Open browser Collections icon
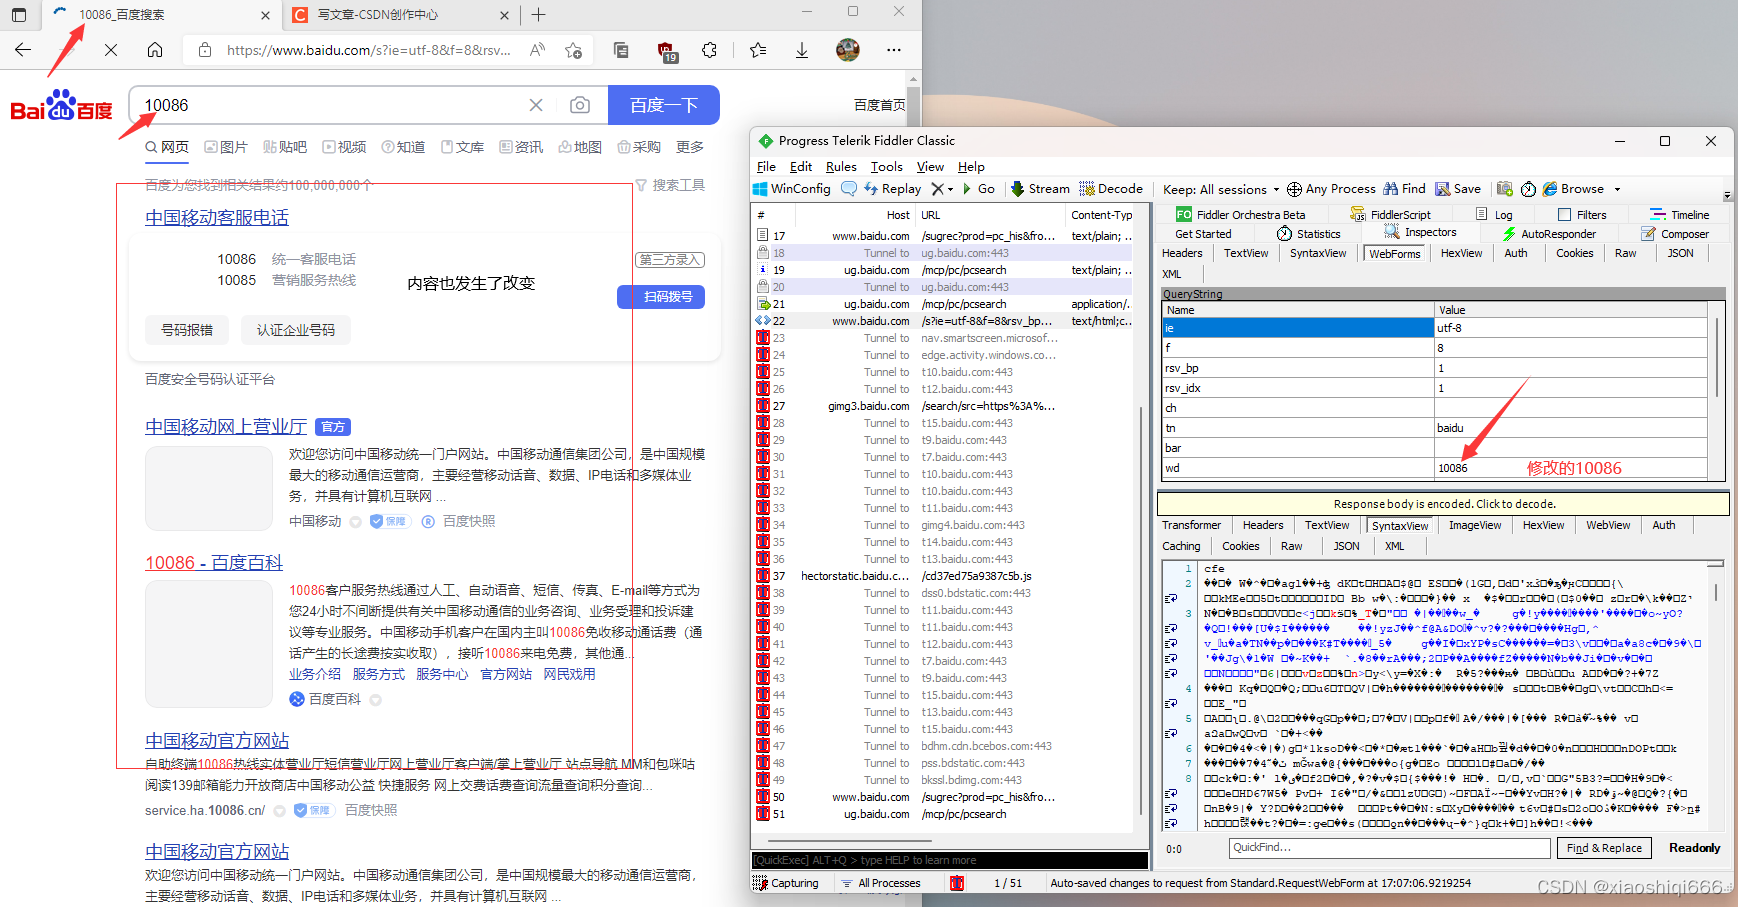 tap(621, 50)
